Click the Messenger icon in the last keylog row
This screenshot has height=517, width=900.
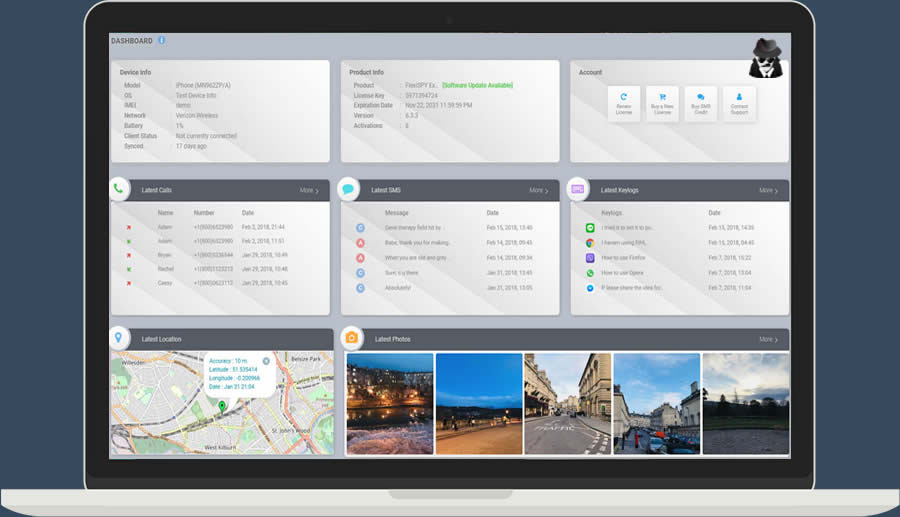click(589, 288)
